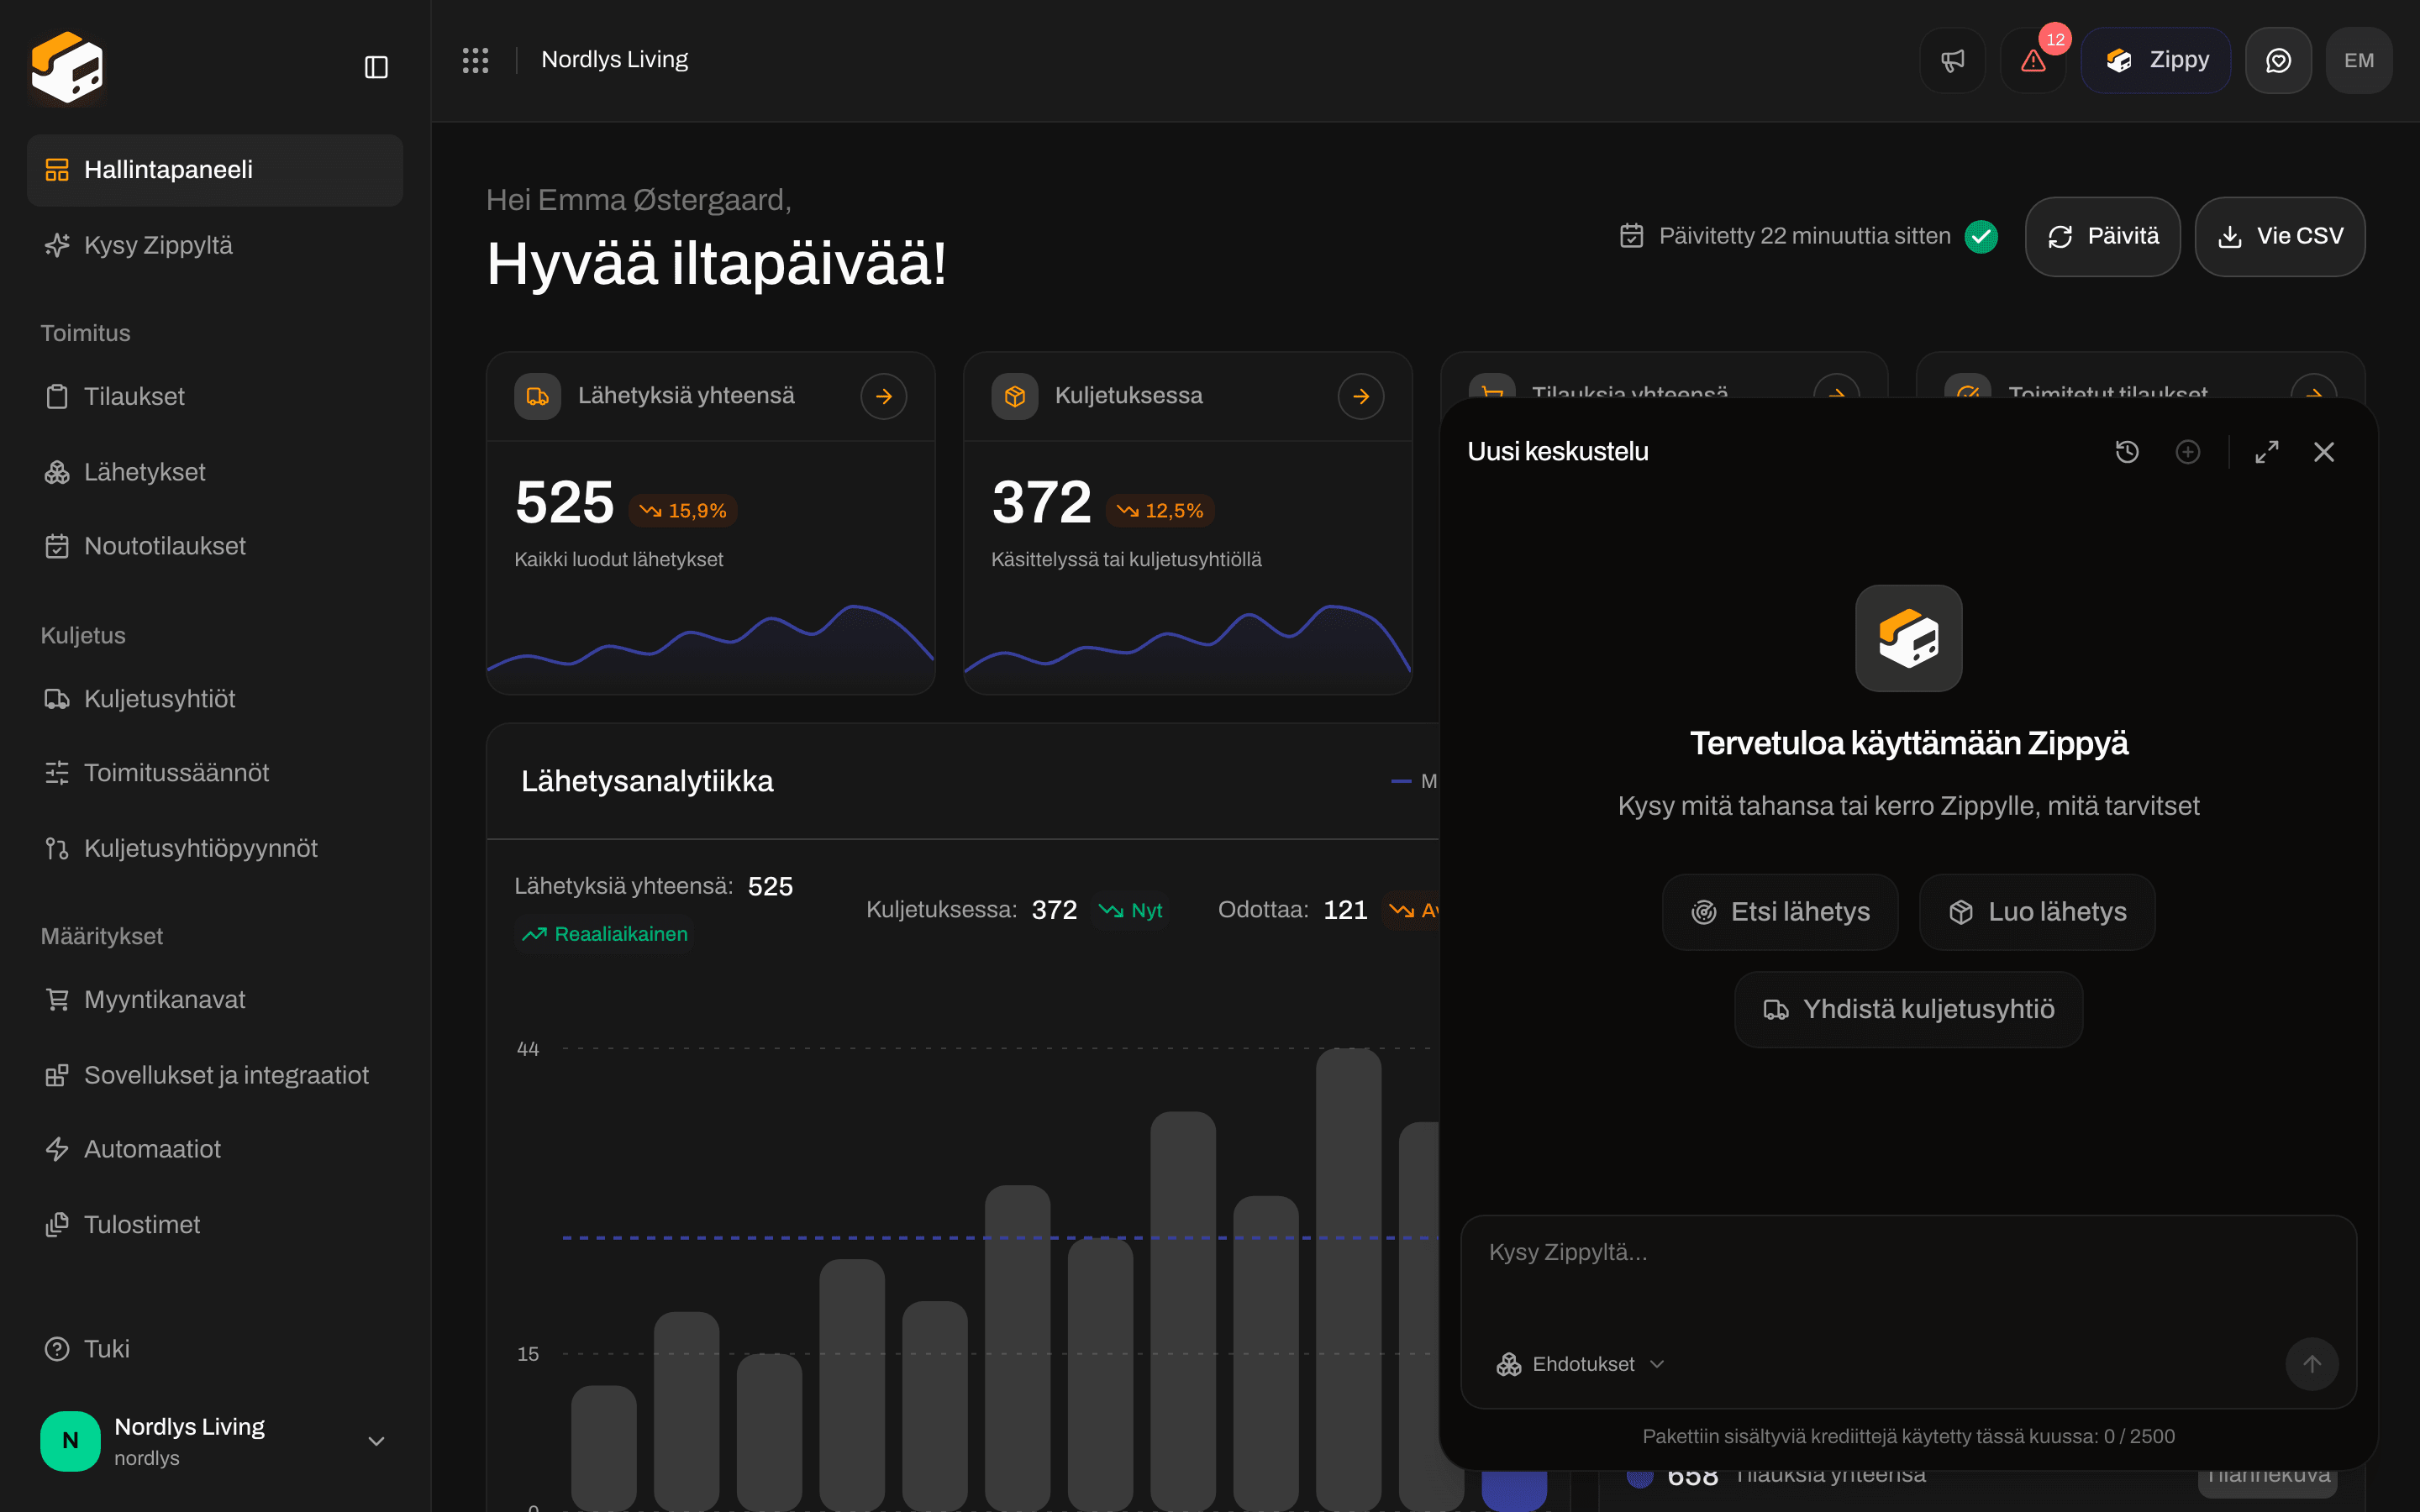Send message with the arrow-up button
The width and height of the screenshot is (2420, 1512).
2312,1364
